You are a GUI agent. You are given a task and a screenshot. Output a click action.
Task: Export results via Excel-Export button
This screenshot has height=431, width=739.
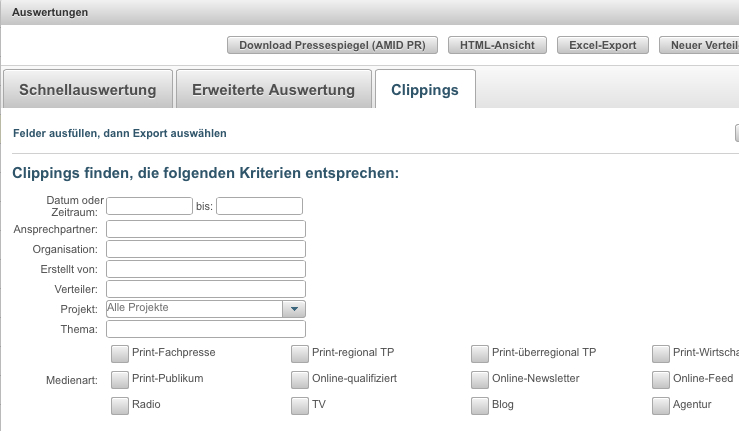(x=603, y=45)
